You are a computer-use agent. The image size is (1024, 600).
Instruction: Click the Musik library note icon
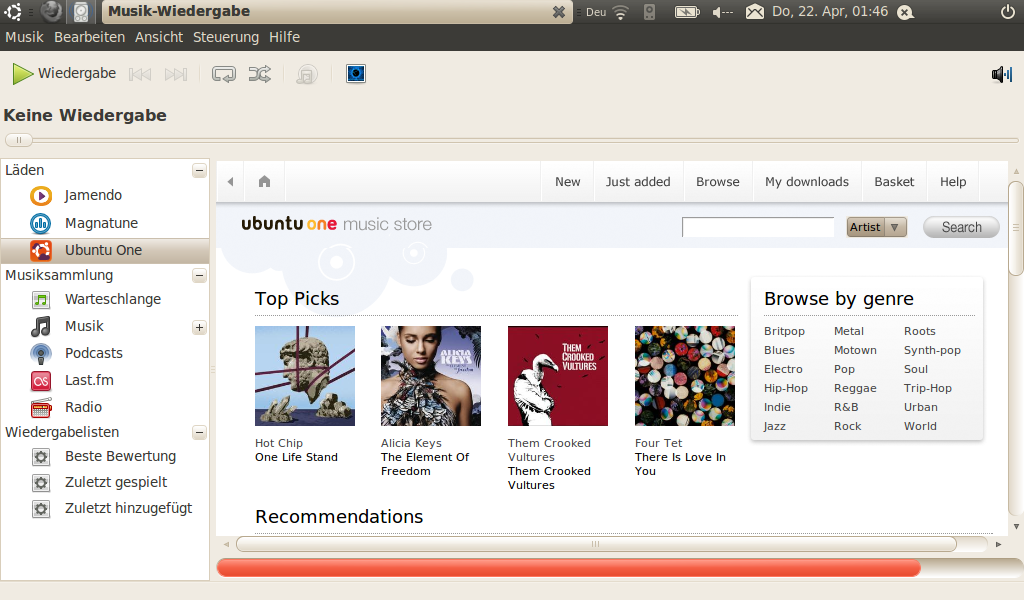(x=40, y=326)
